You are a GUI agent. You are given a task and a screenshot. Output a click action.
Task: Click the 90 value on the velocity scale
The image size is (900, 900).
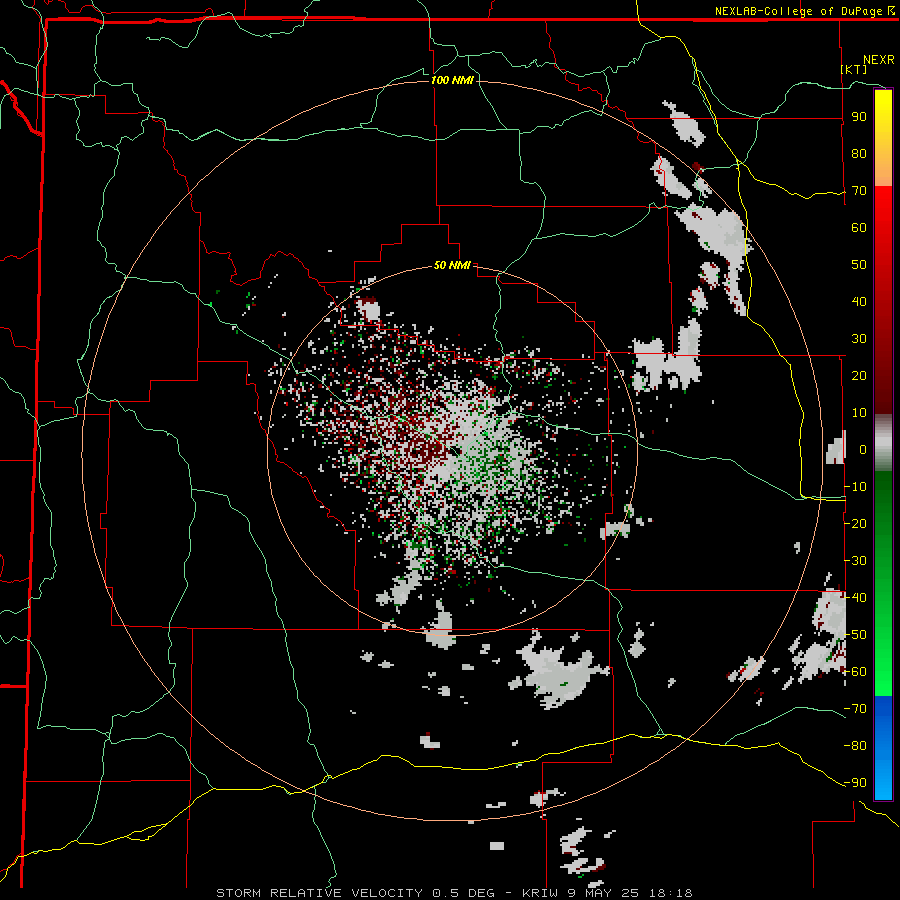click(859, 117)
